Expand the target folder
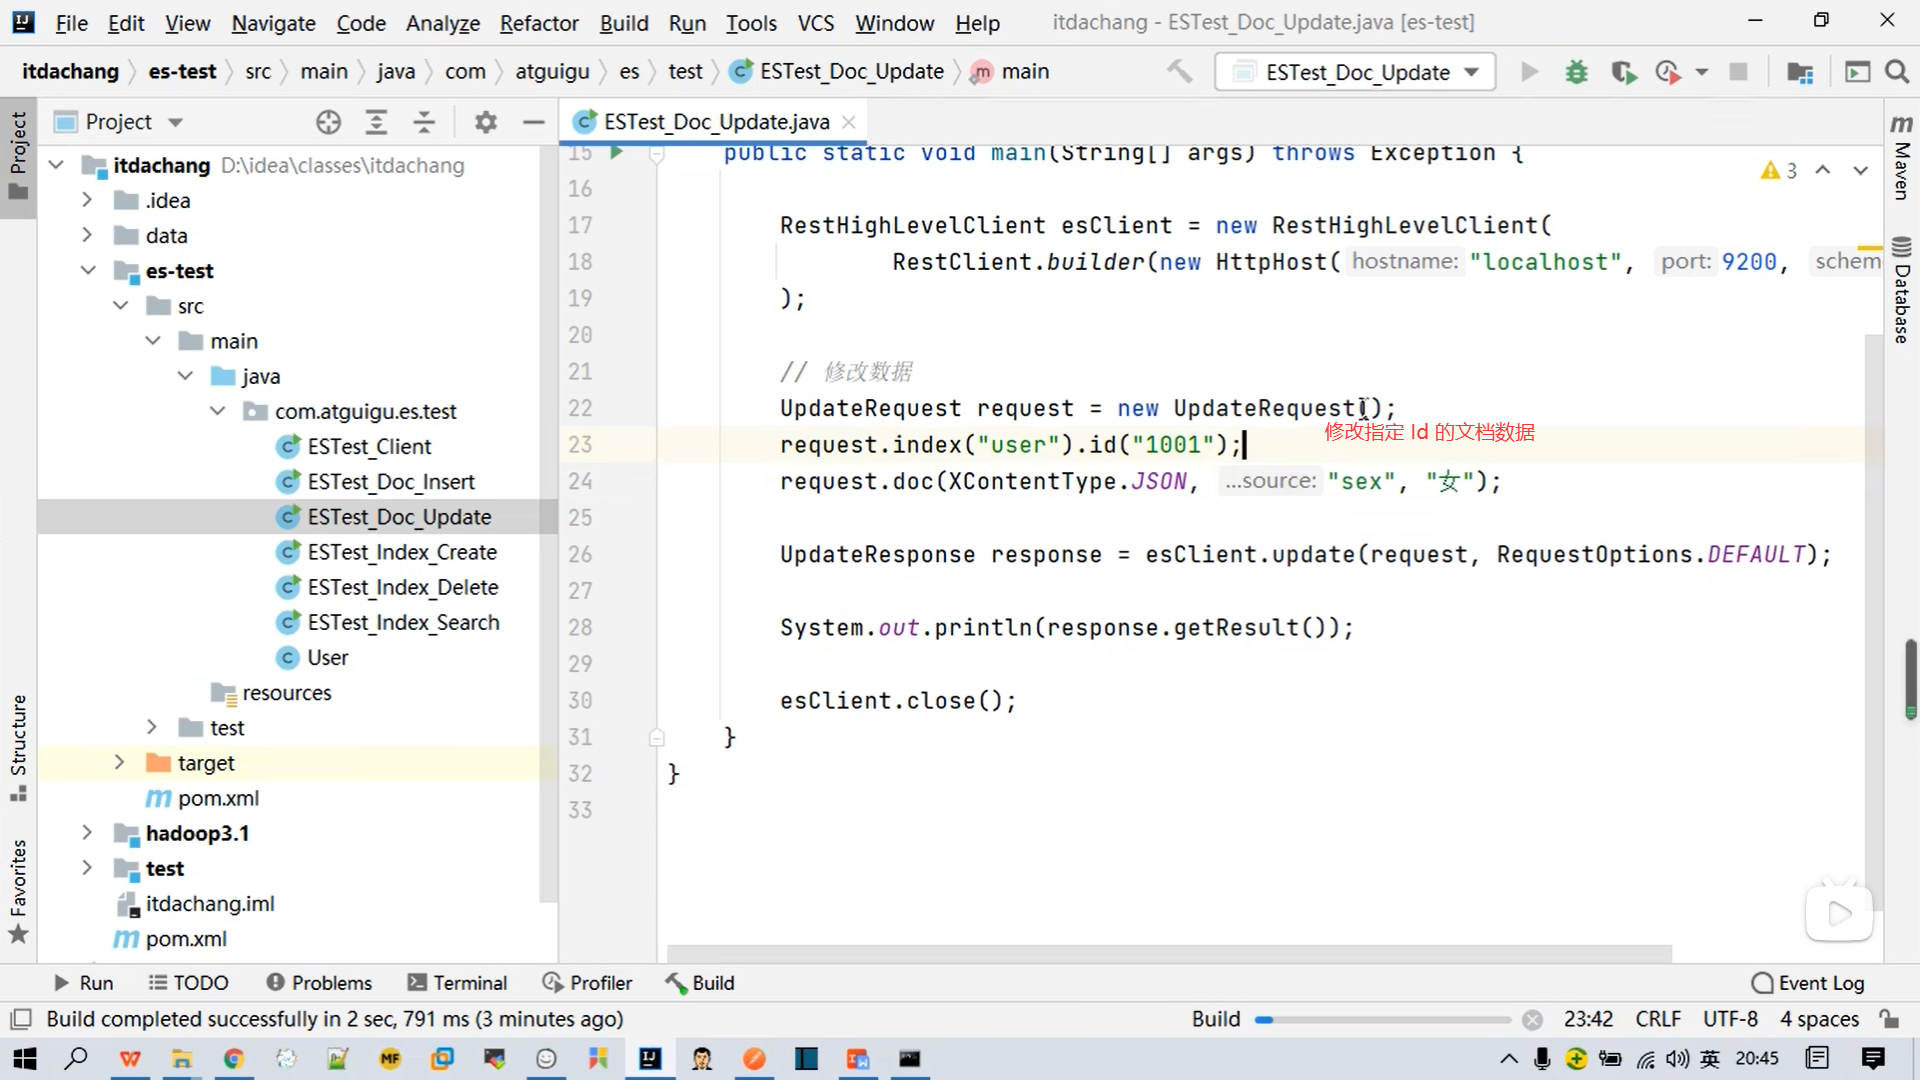 click(119, 763)
